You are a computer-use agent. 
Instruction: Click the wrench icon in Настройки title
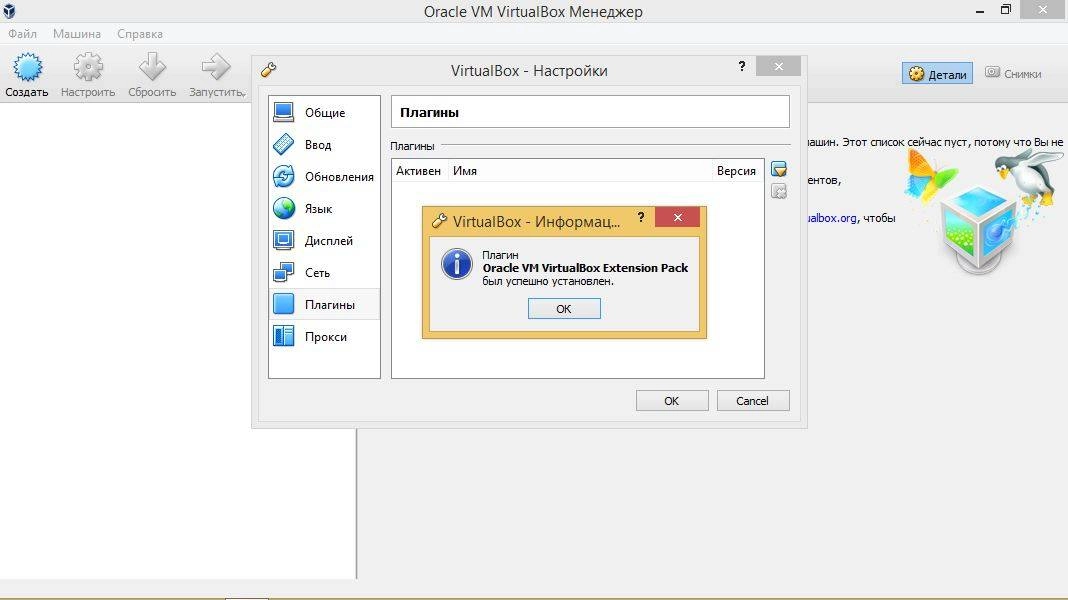(268, 69)
